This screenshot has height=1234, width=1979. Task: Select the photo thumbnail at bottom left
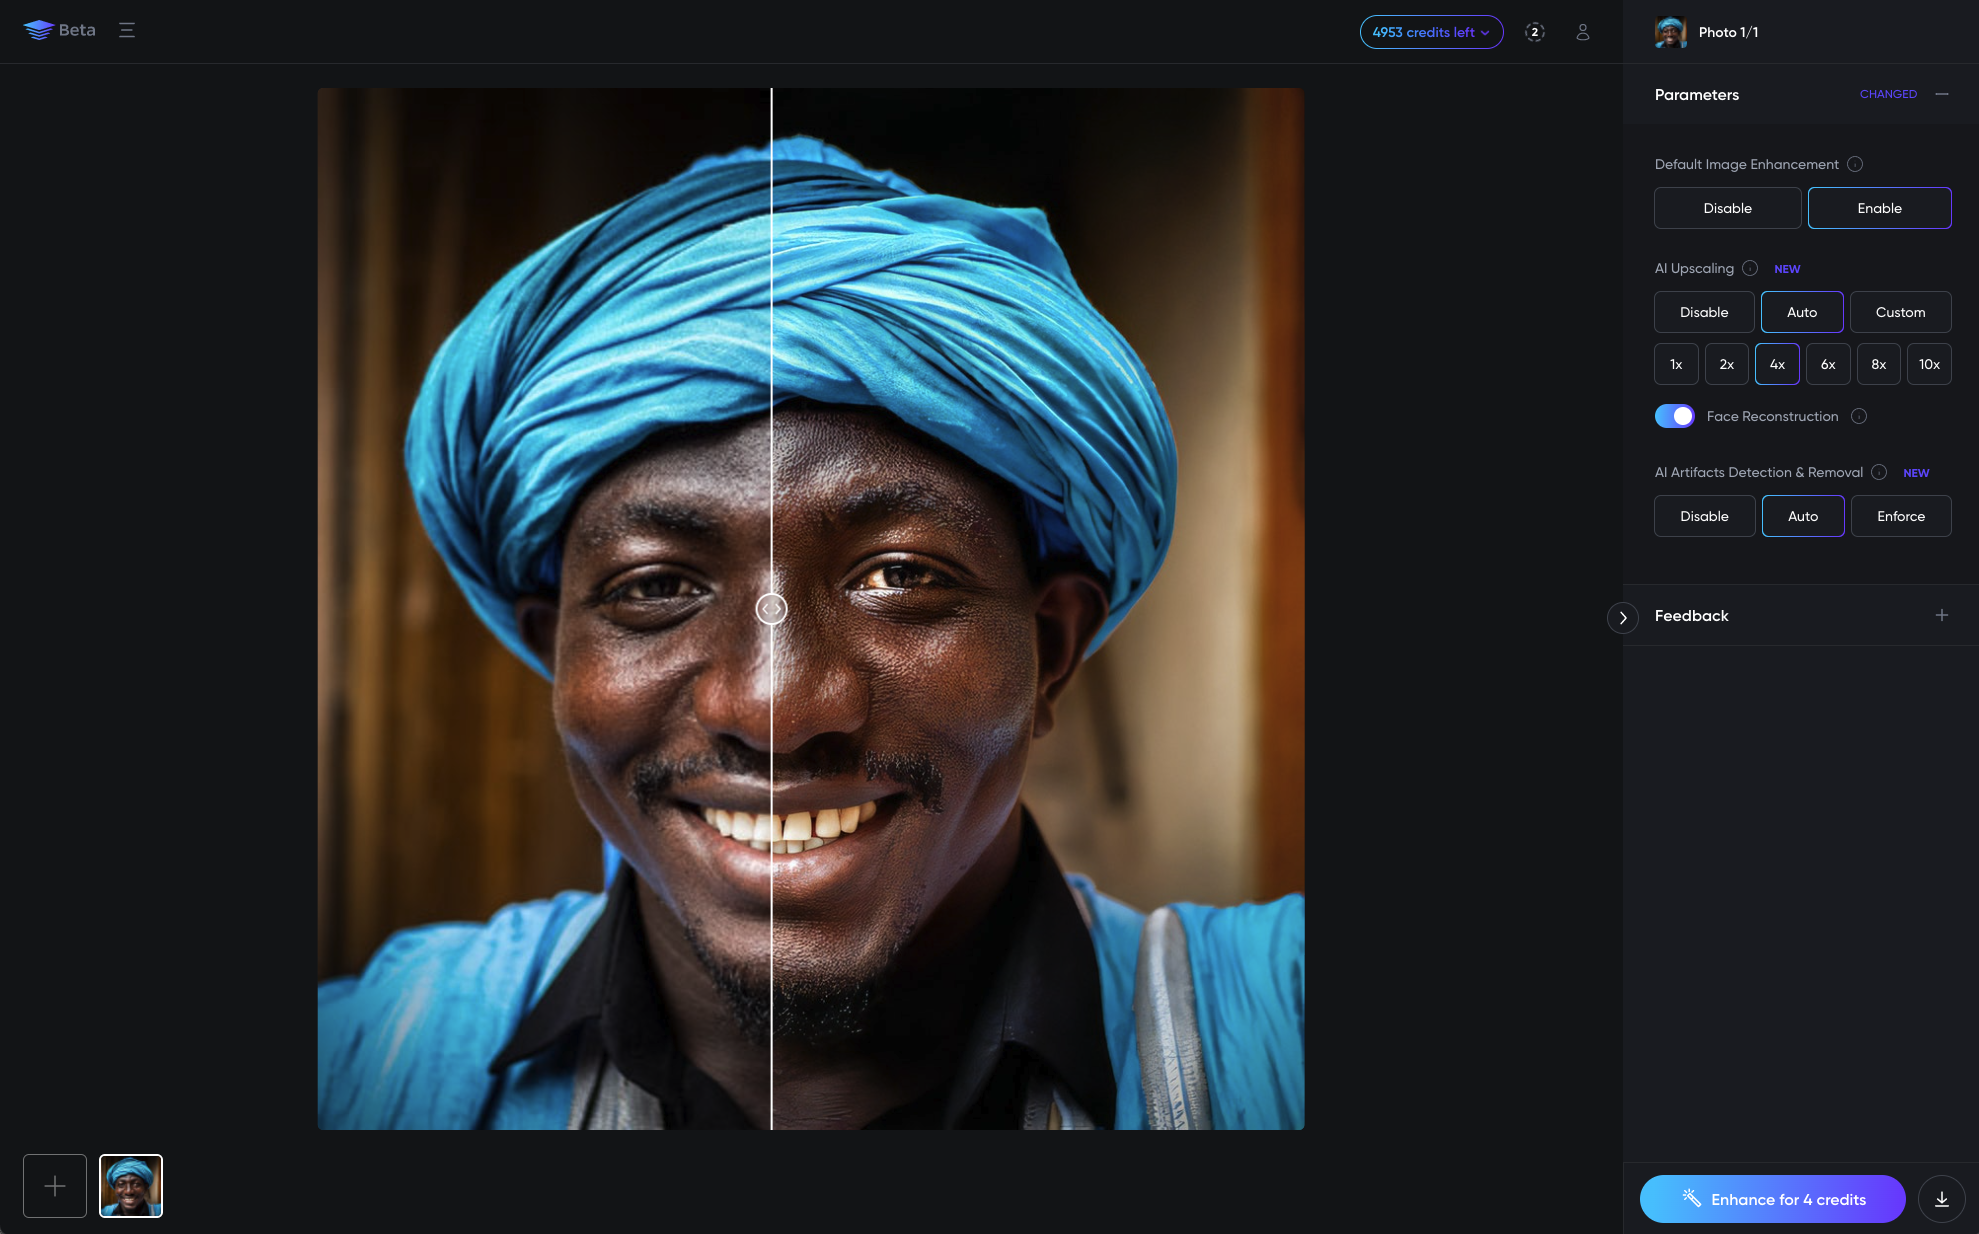click(x=130, y=1186)
